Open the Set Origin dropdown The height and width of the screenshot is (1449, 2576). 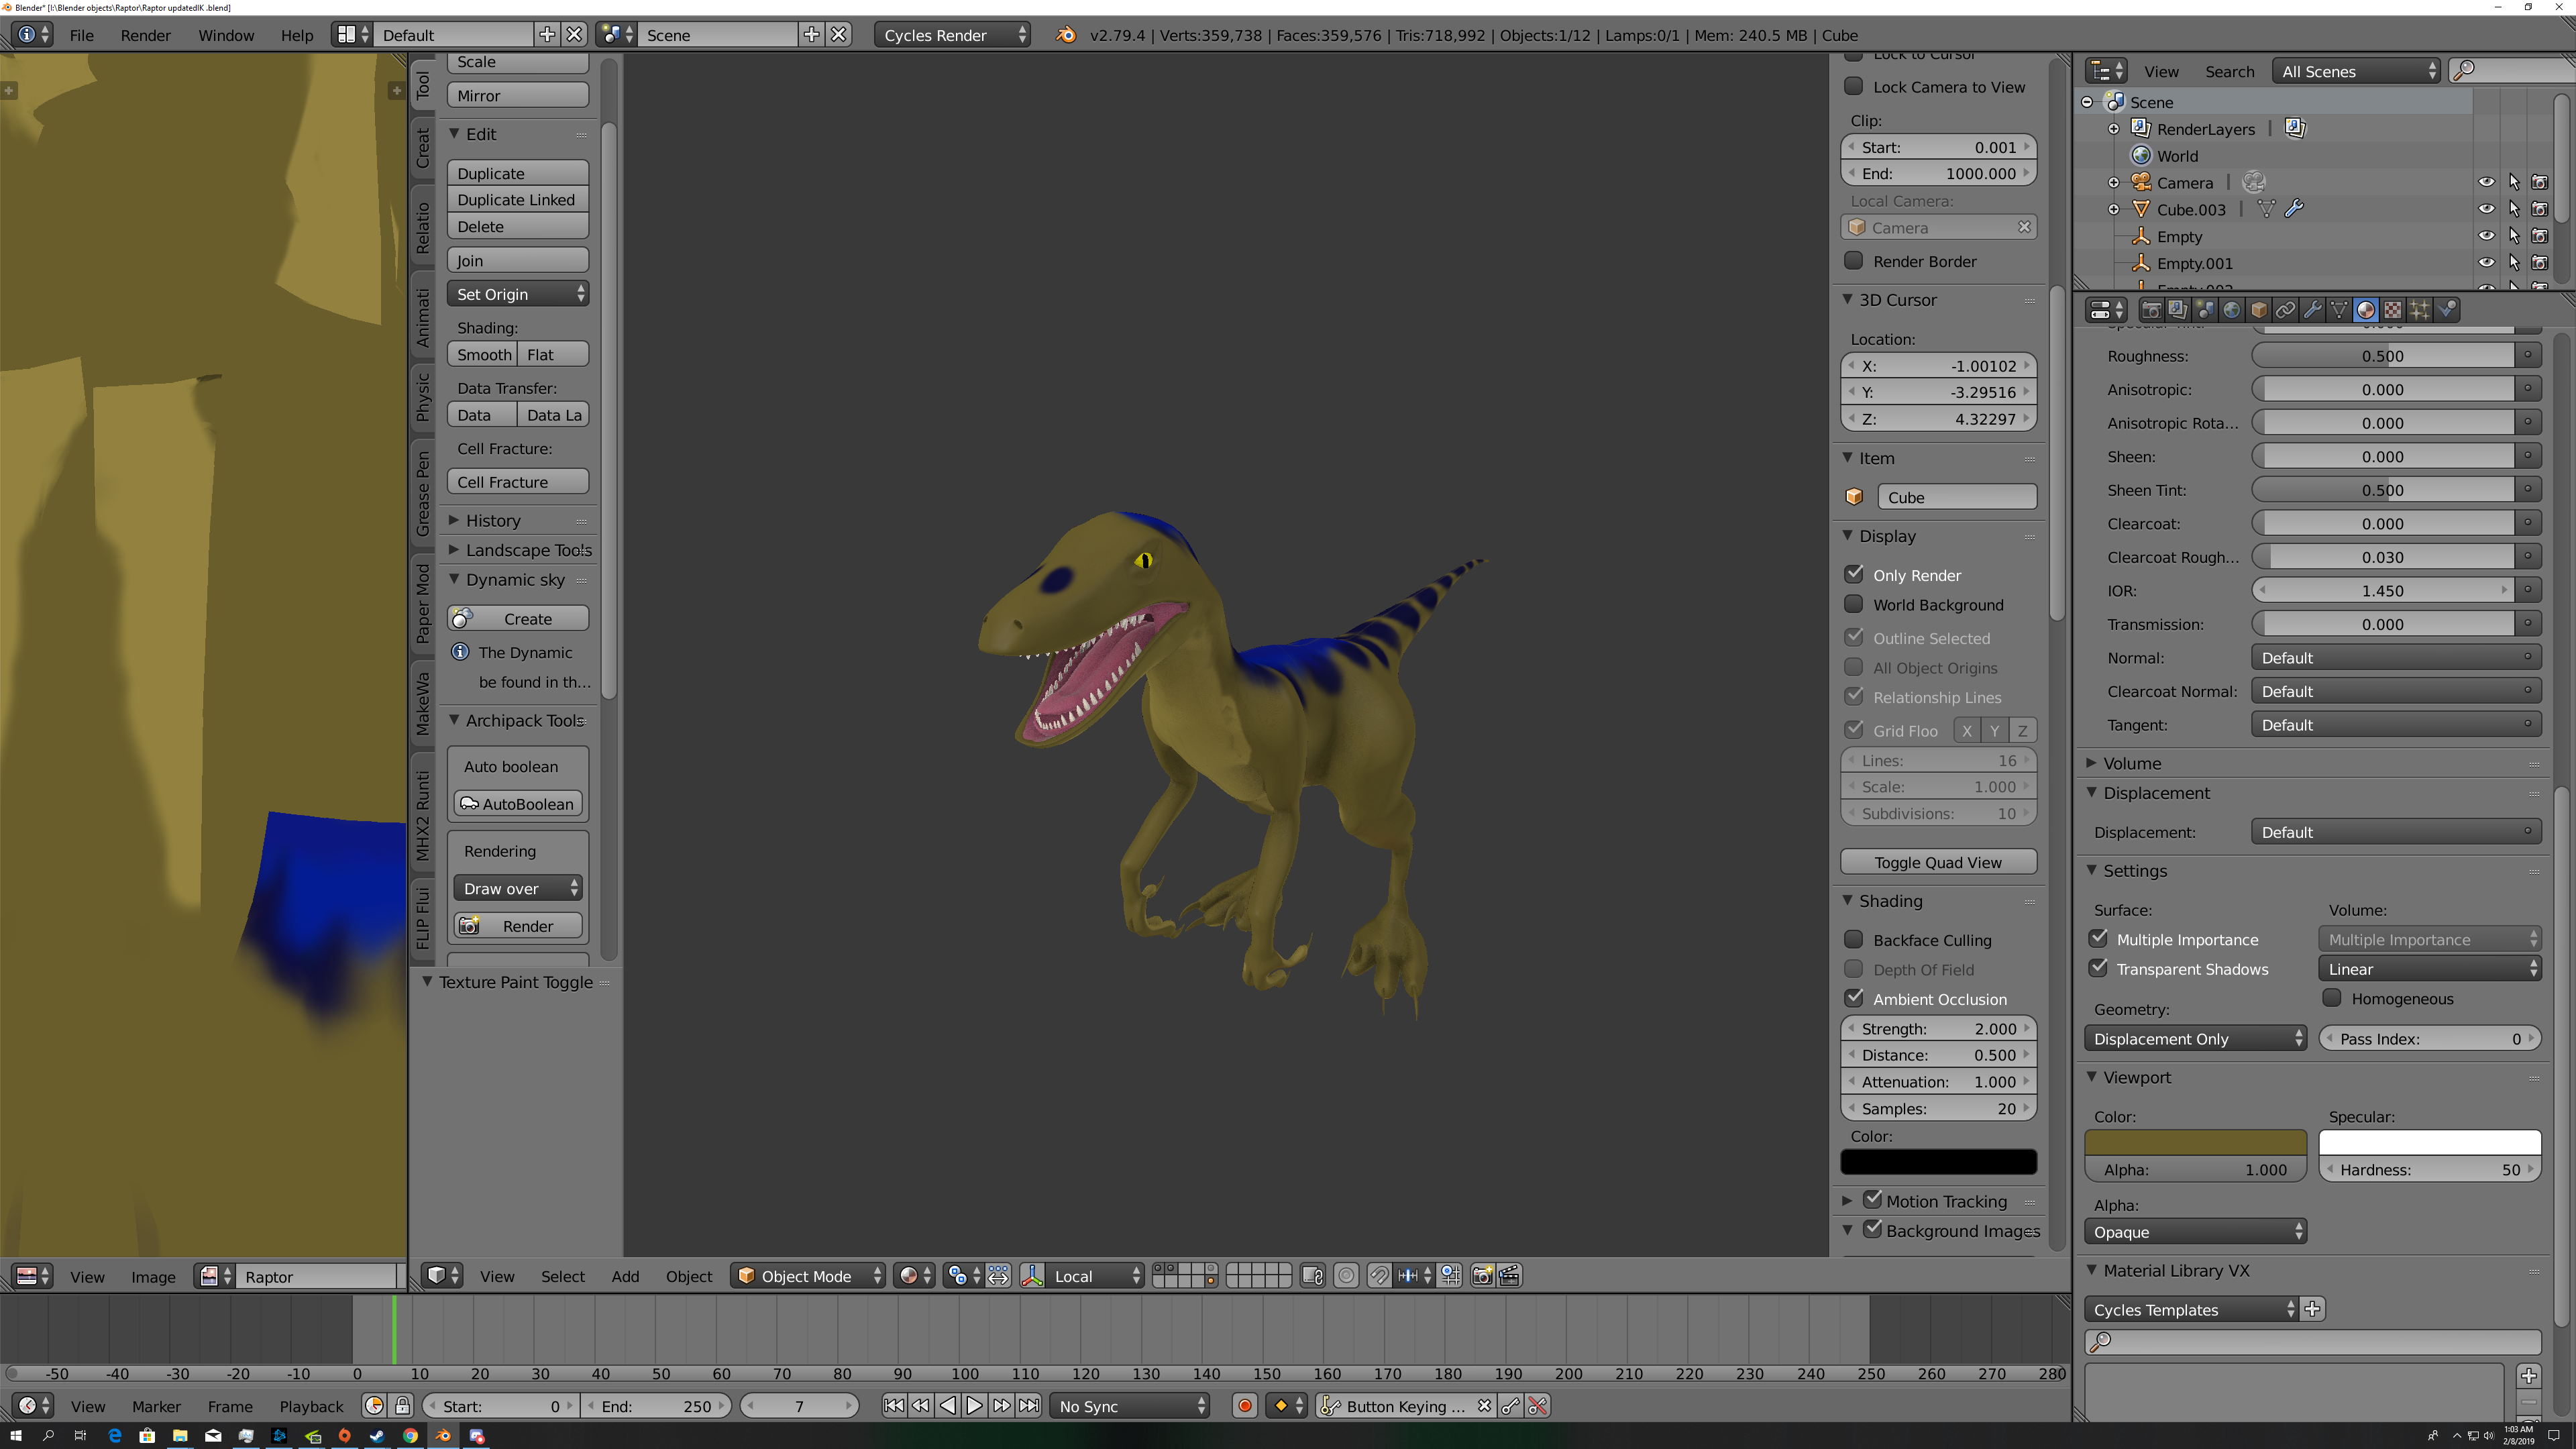click(x=517, y=294)
